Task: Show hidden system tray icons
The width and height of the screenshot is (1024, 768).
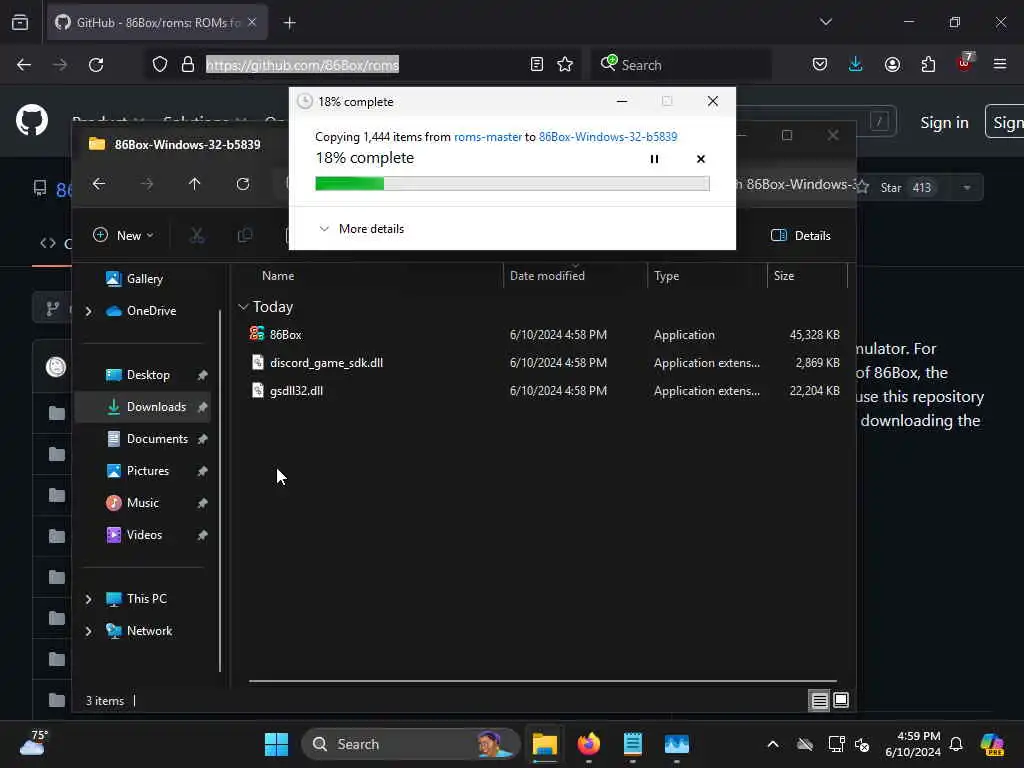Action: click(773, 744)
